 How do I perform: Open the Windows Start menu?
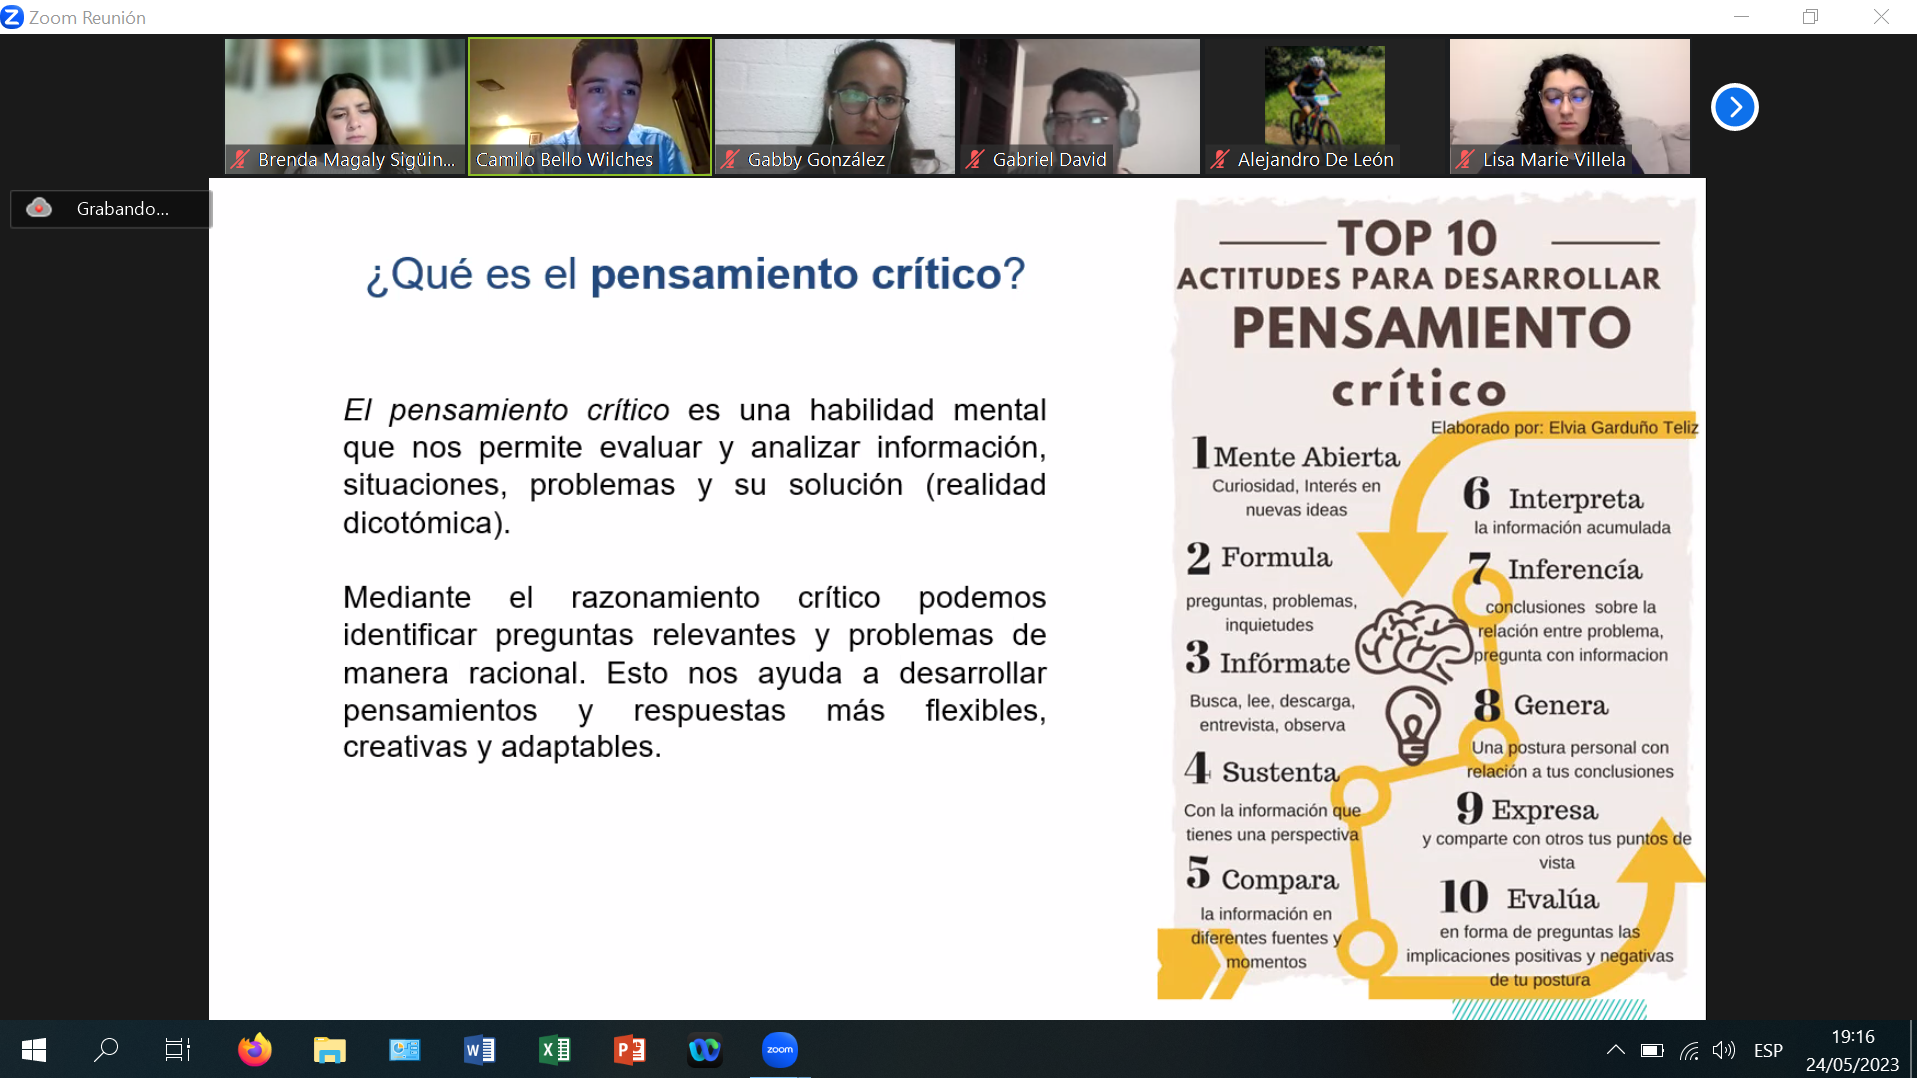pyautogui.click(x=34, y=1049)
